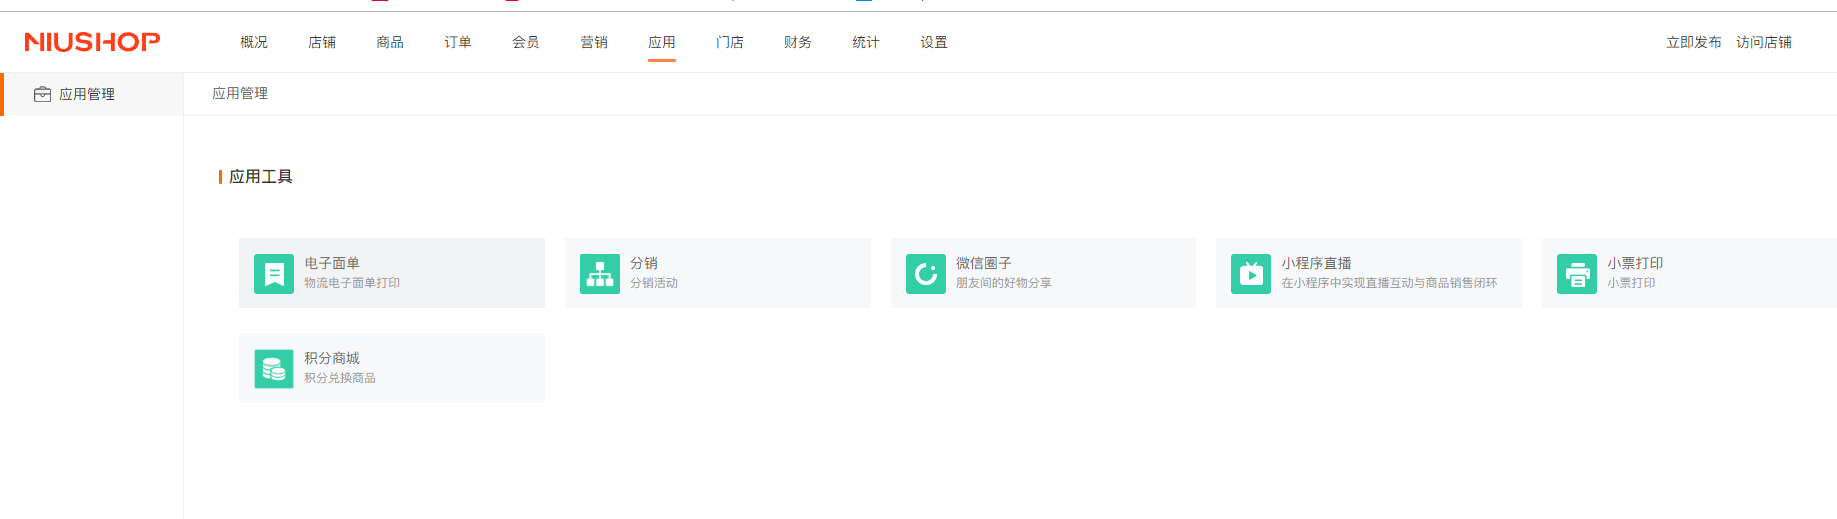Image resolution: width=1837 pixels, height=519 pixels.
Task: Open the 店铺 menu
Action: click(322, 42)
